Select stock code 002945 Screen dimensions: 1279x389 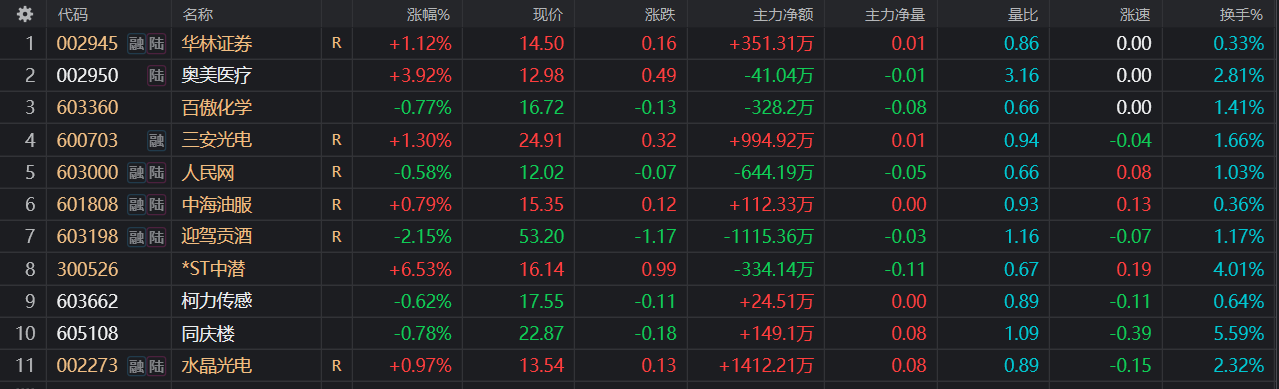(87, 44)
